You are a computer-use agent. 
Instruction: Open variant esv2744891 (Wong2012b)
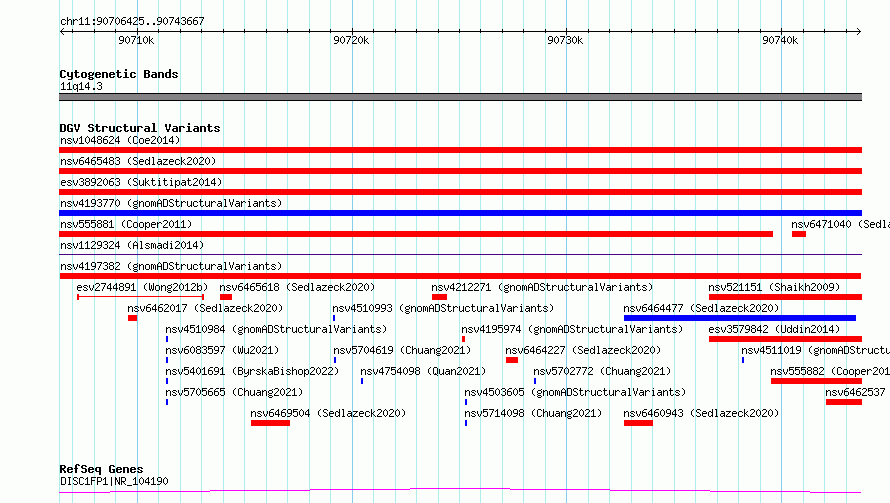point(142,287)
